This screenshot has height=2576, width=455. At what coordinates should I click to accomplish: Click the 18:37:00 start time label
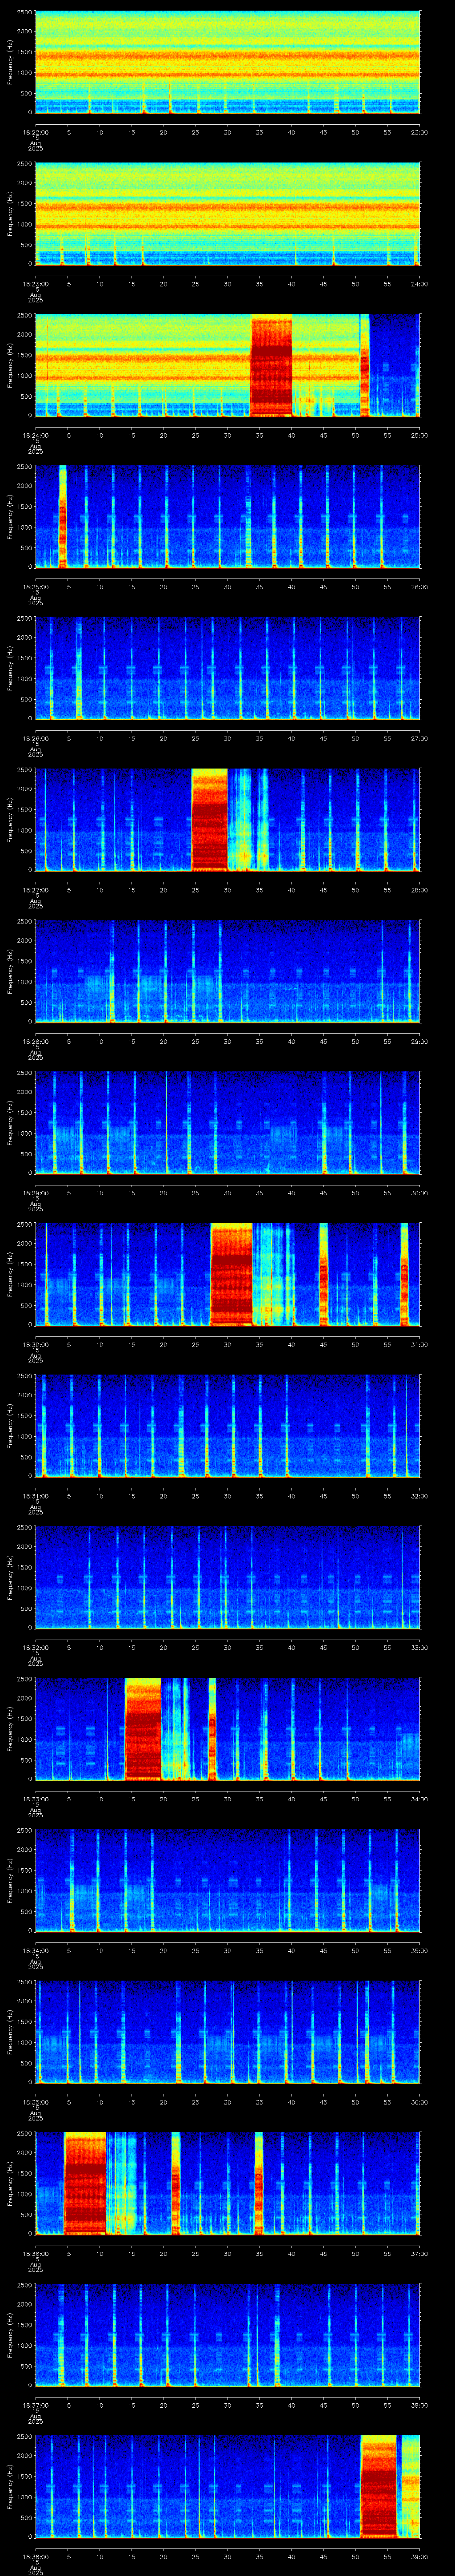[x=36, y=2404]
